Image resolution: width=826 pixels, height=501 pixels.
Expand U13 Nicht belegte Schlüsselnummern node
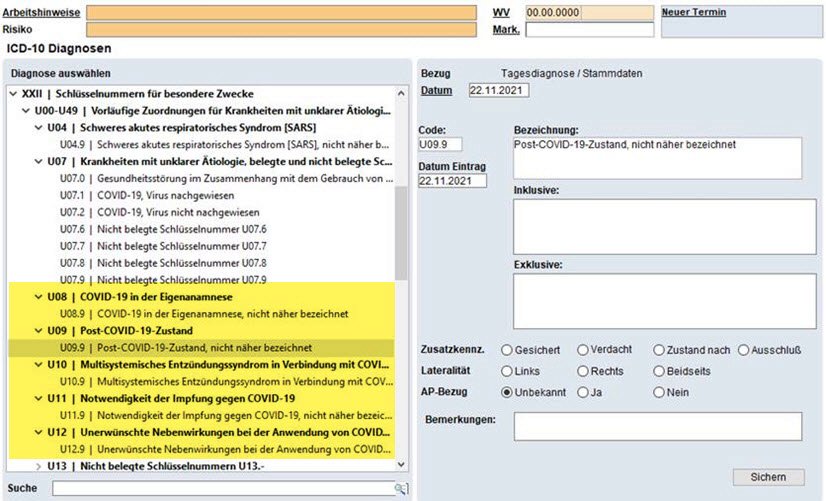(39, 466)
